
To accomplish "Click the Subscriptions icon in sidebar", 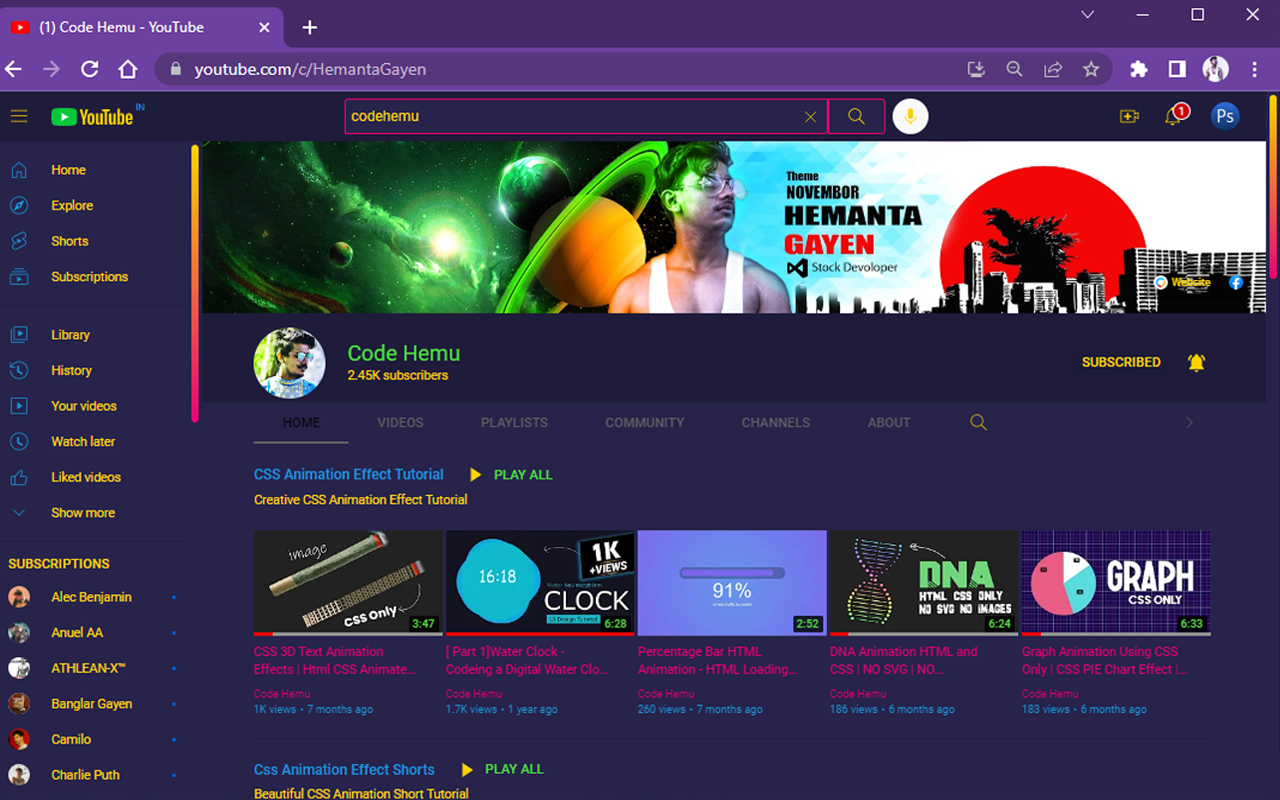I will click(x=19, y=277).
